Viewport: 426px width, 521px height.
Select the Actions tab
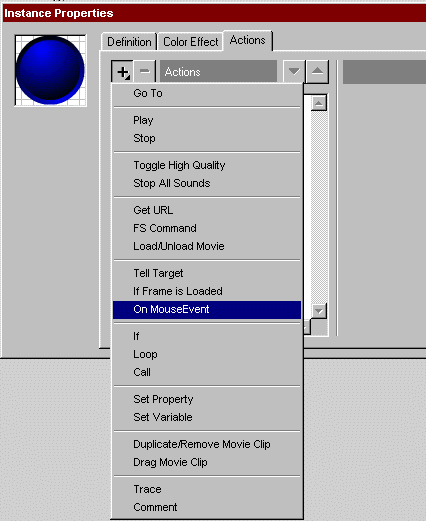tap(248, 40)
